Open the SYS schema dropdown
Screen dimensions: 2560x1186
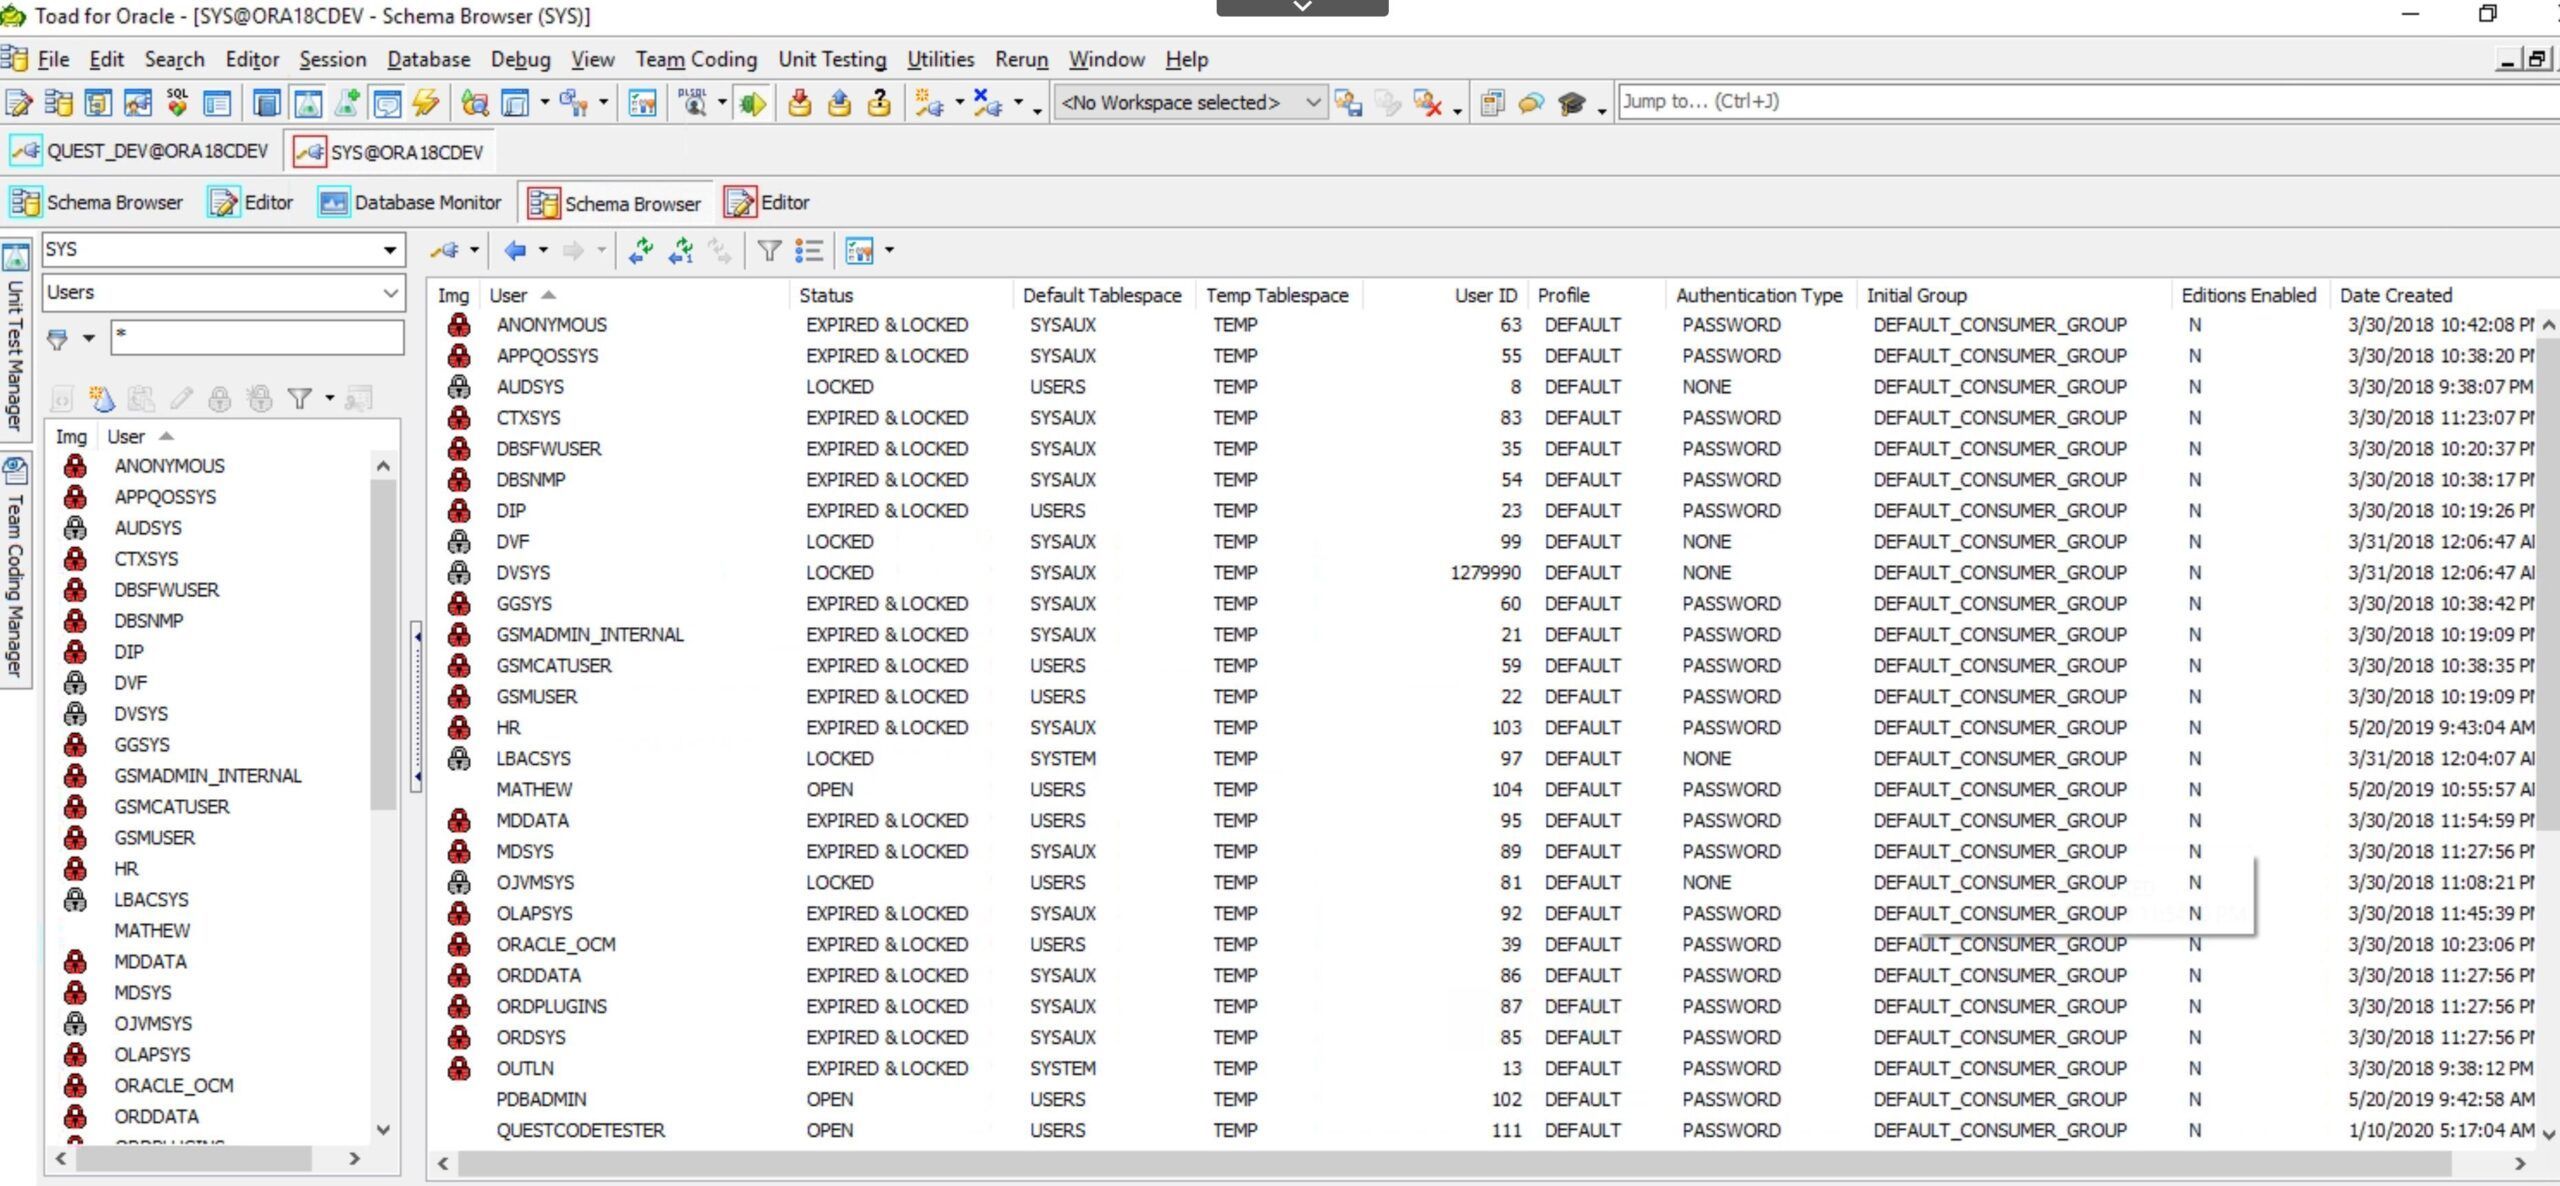point(389,250)
